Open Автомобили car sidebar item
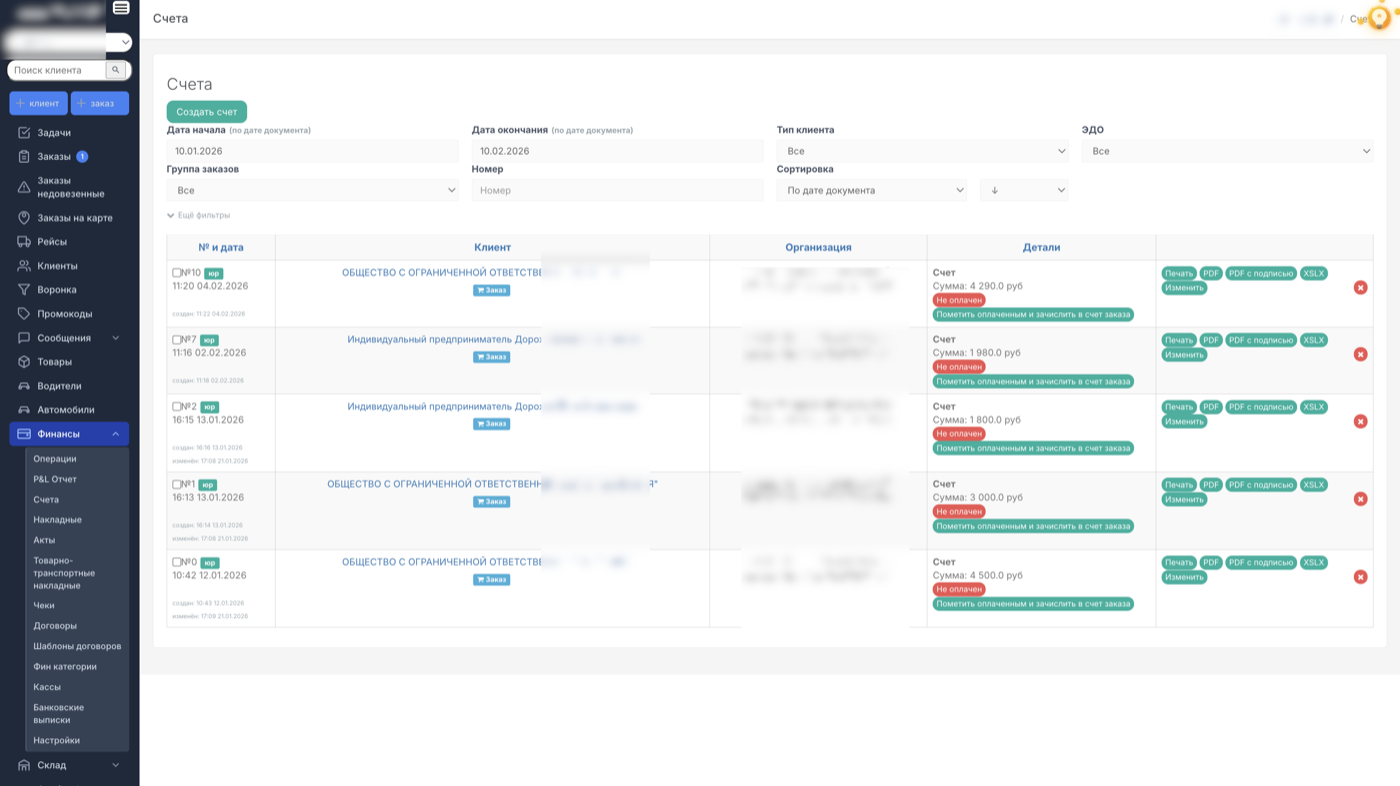 [x=66, y=410]
